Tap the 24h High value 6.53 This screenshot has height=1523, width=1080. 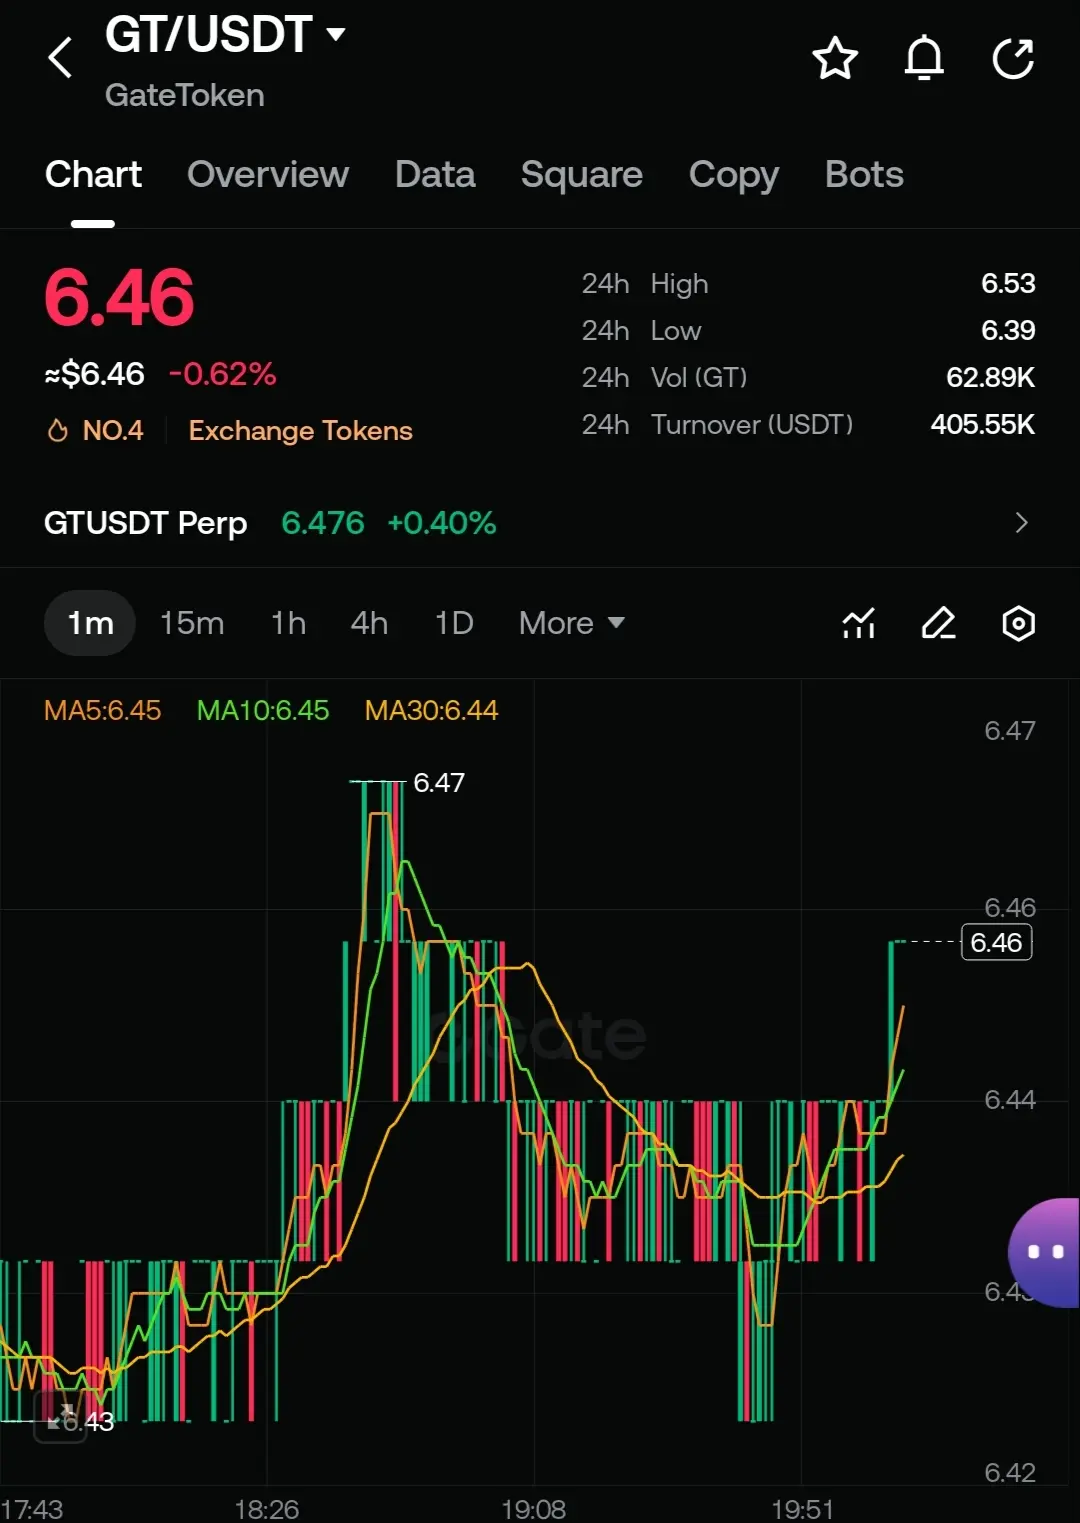(1008, 284)
